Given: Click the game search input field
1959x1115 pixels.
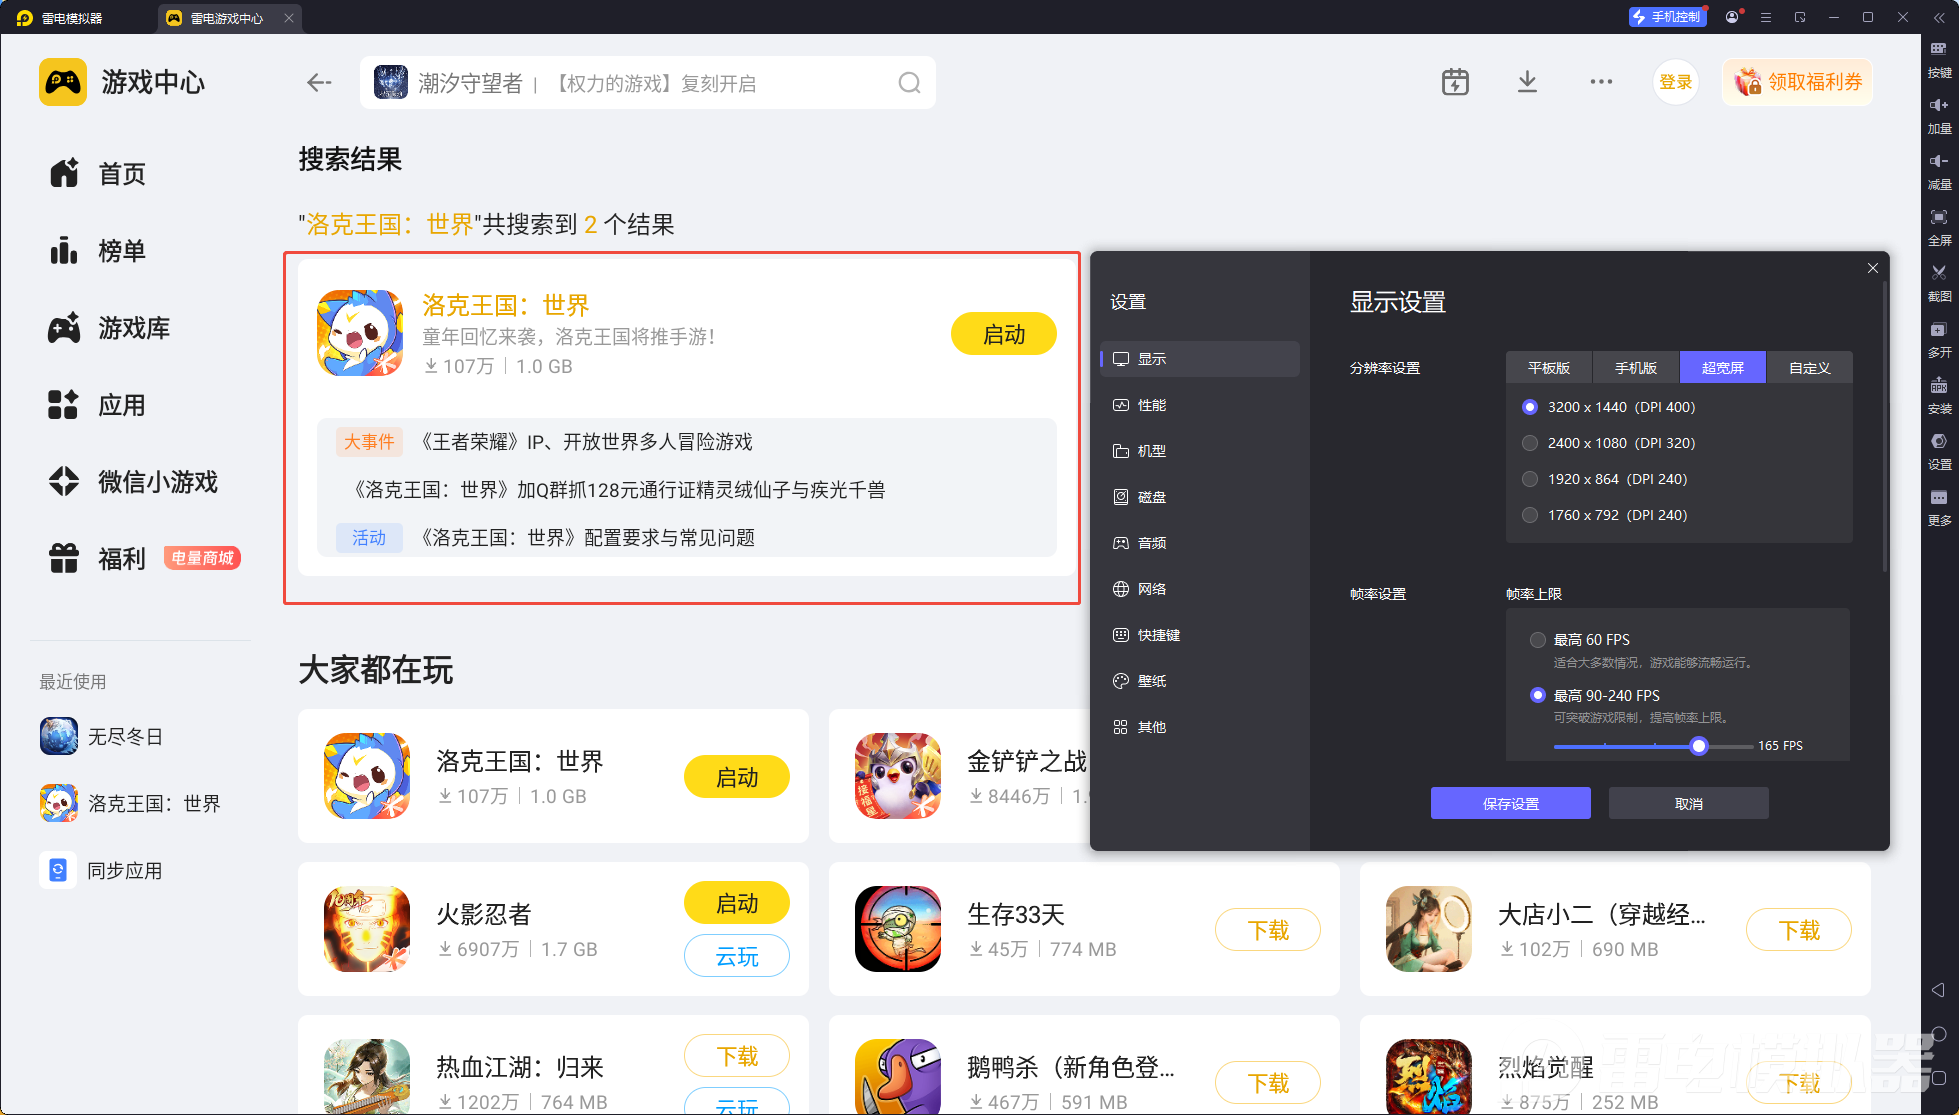Looking at the screenshot, I should tap(640, 83).
